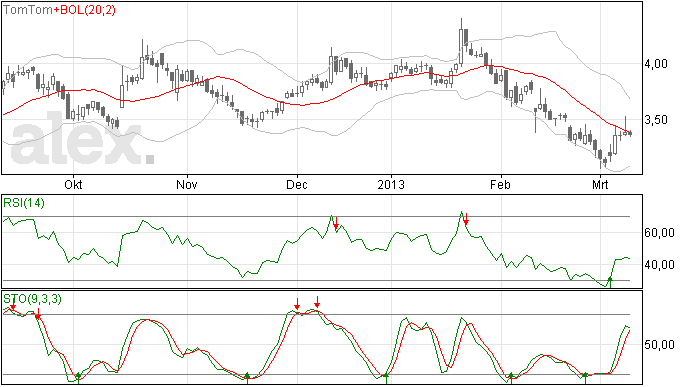Image resolution: width=690 pixels, height=387 pixels.
Task: Click the RSI green buy arrow in March
Action: tap(610, 282)
